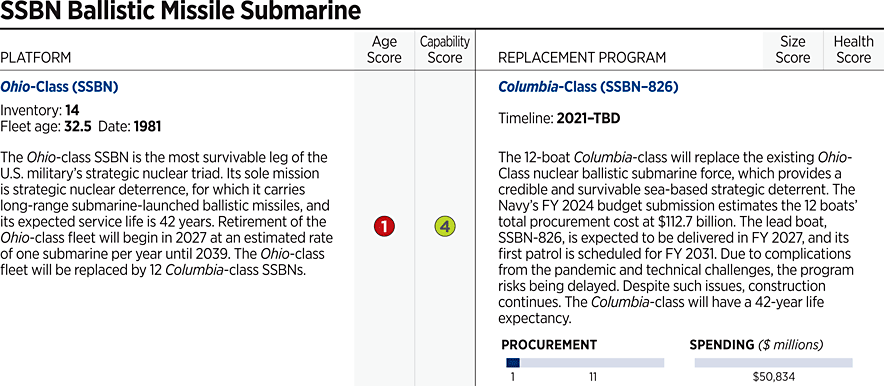Open the Ohio-Class (SSBN) link
The image size is (884, 386).
click(59, 87)
